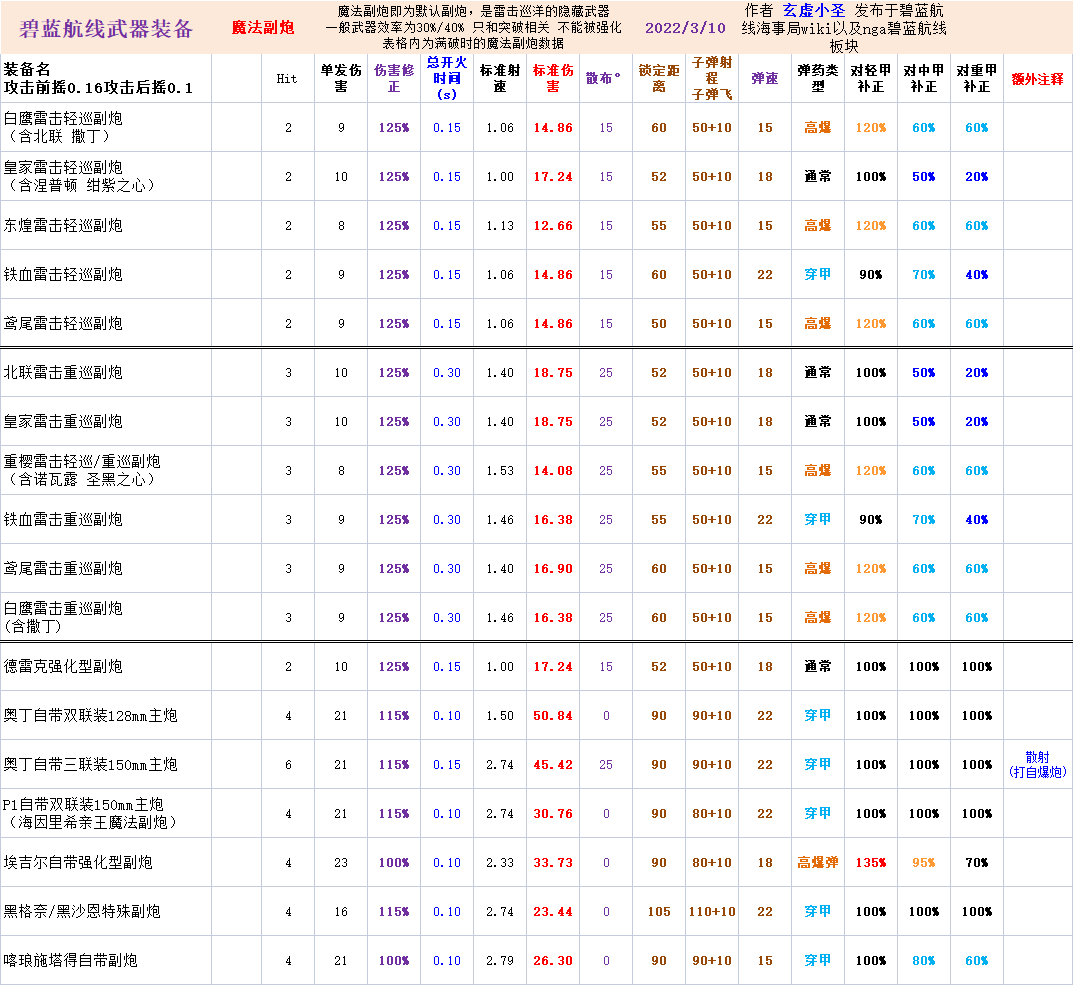Select the 德雷克强化型副炮 row name
The image size is (1073, 985).
(63, 667)
